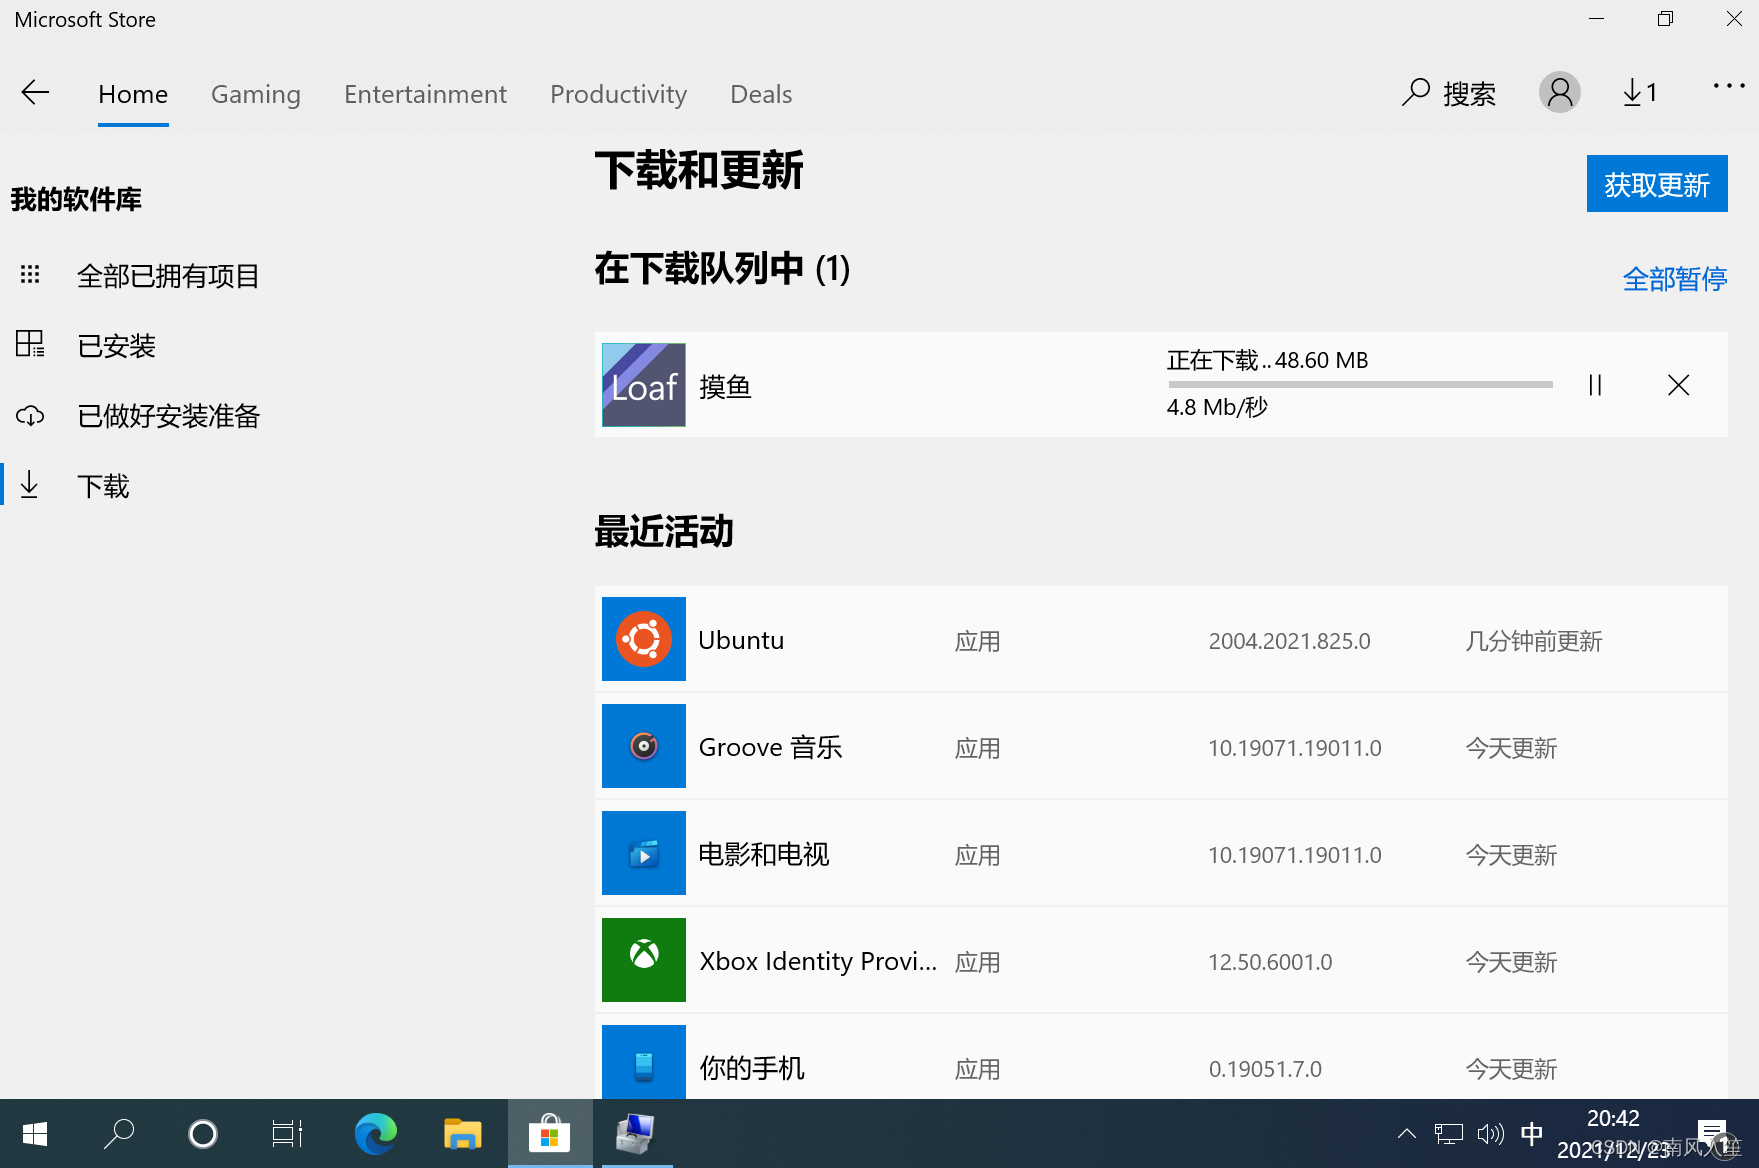Open taskbar search

click(119, 1134)
